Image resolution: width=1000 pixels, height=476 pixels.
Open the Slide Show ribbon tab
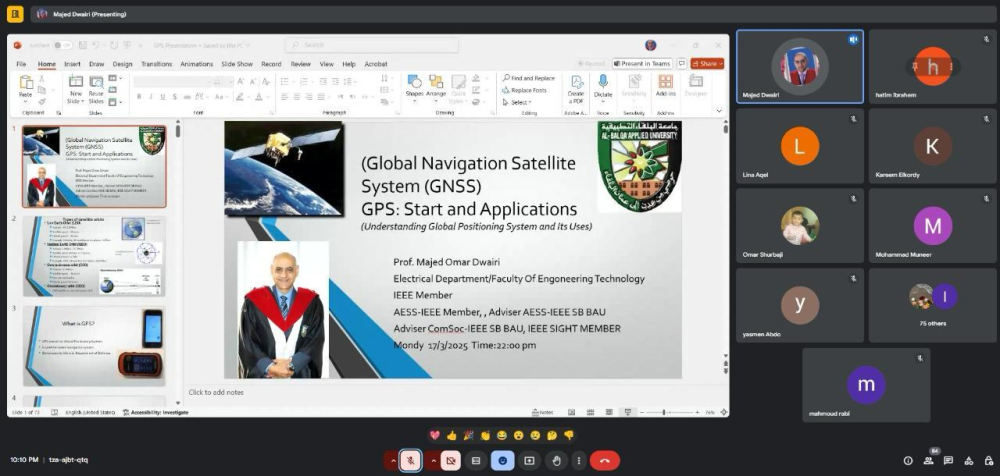[x=237, y=64]
